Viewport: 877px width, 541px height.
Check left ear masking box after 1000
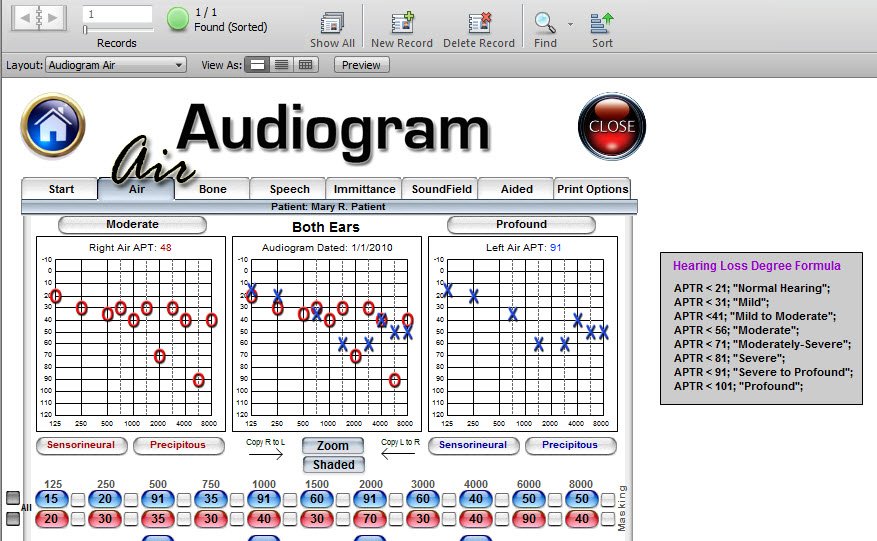click(290, 499)
